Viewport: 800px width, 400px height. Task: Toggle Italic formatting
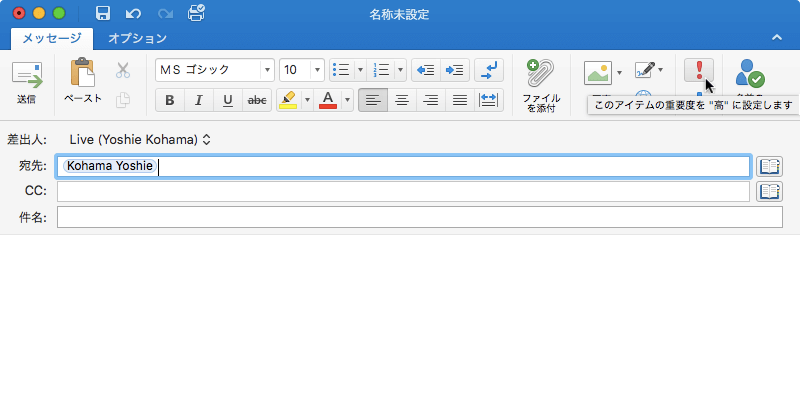[199, 101]
